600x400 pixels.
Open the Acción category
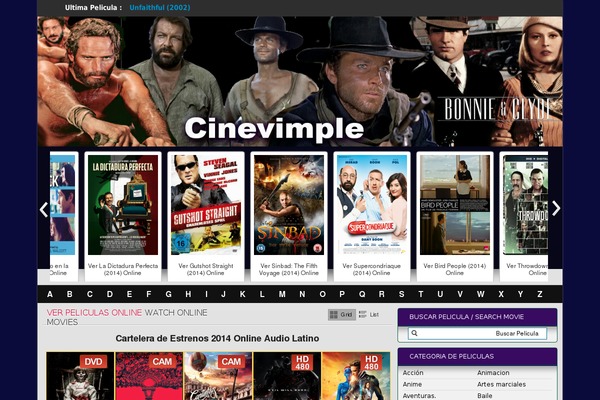pyautogui.click(x=413, y=372)
